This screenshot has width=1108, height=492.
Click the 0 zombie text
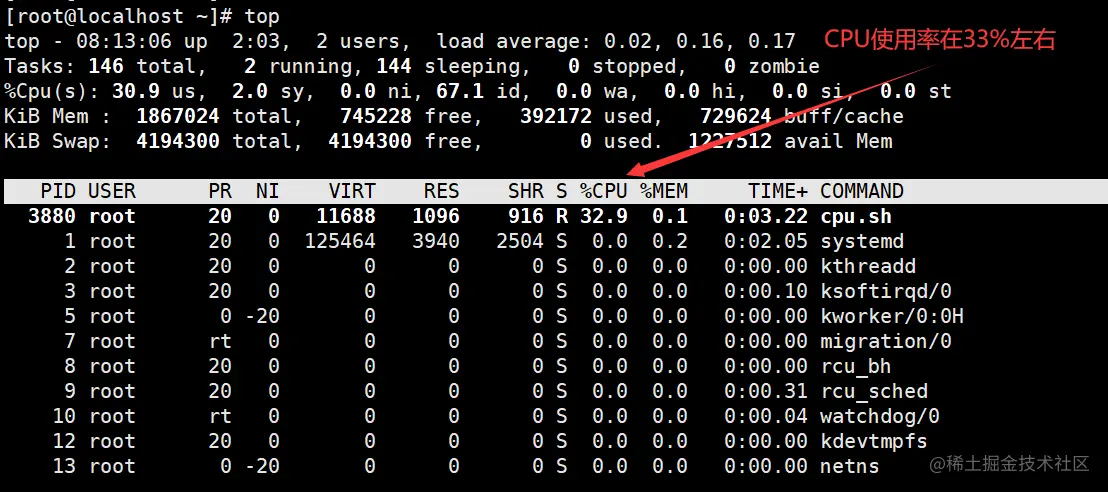772,66
